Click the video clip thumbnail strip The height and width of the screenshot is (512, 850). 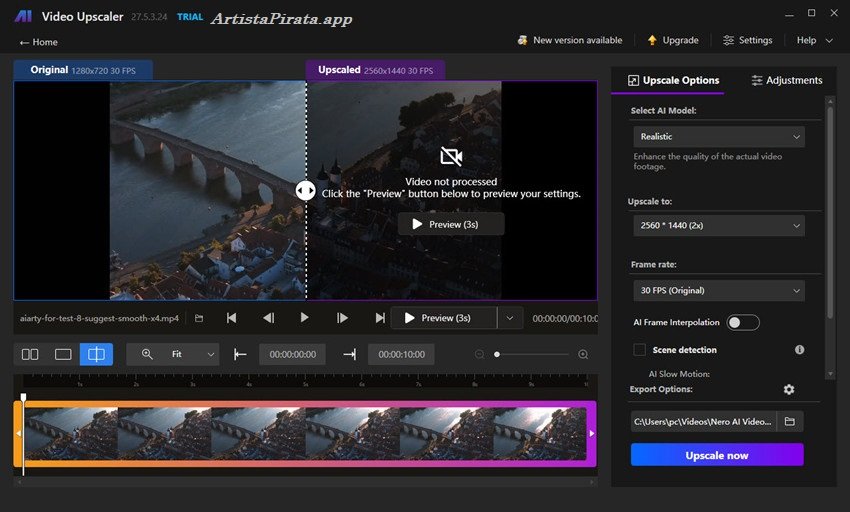[x=305, y=434]
